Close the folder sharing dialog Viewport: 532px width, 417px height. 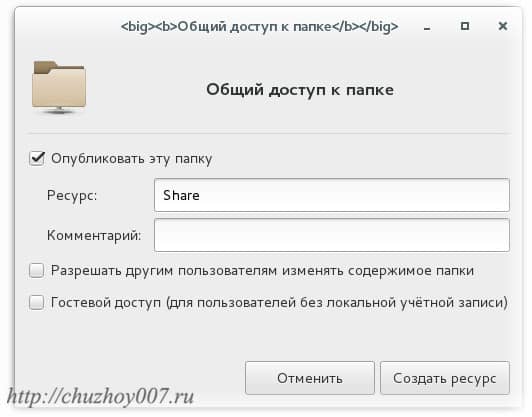(x=503, y=26)
